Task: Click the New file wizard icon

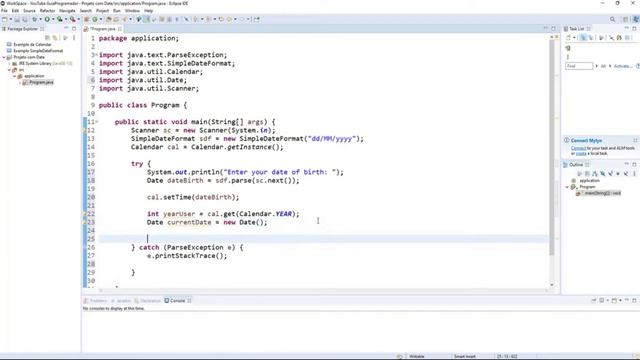Action: click(x=4, y=19)
